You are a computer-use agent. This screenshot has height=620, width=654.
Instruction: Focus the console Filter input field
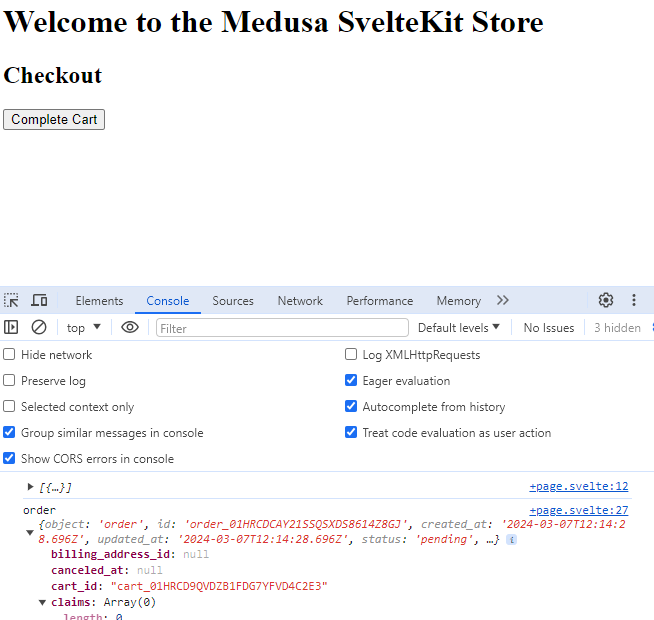click(x=282, y=328)
